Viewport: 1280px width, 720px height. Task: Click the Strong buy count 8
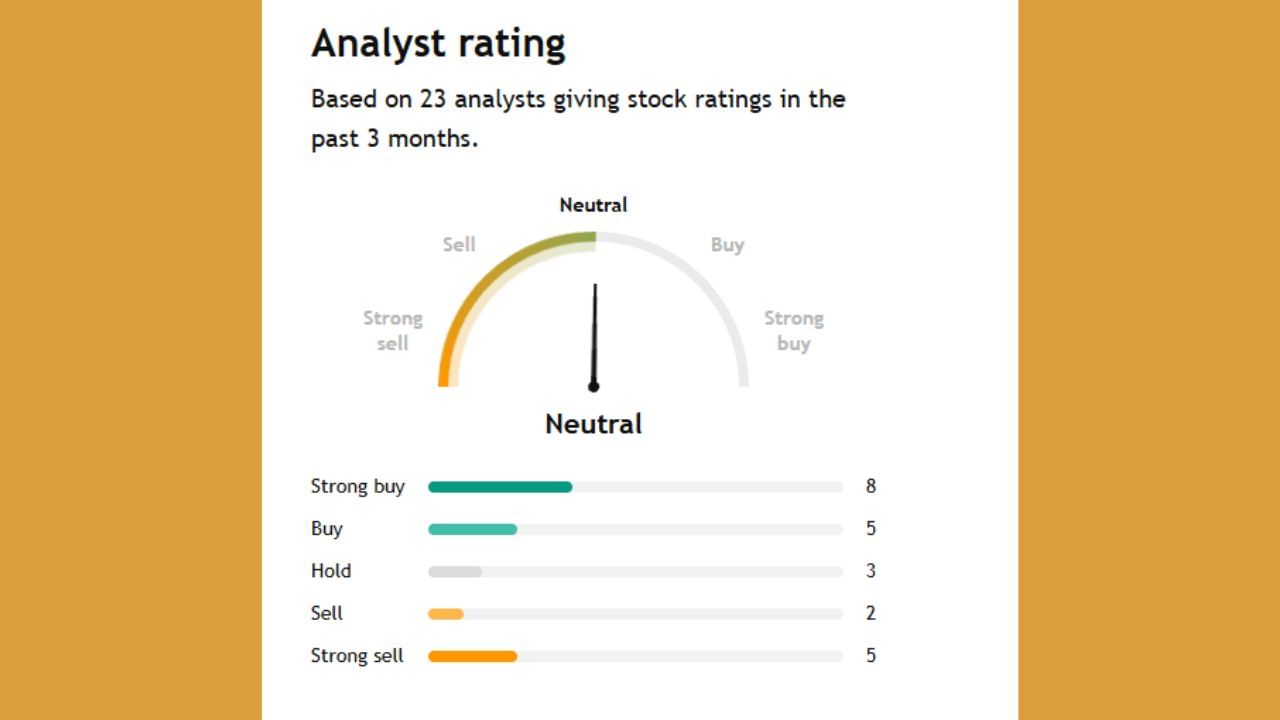pos(871,487)
